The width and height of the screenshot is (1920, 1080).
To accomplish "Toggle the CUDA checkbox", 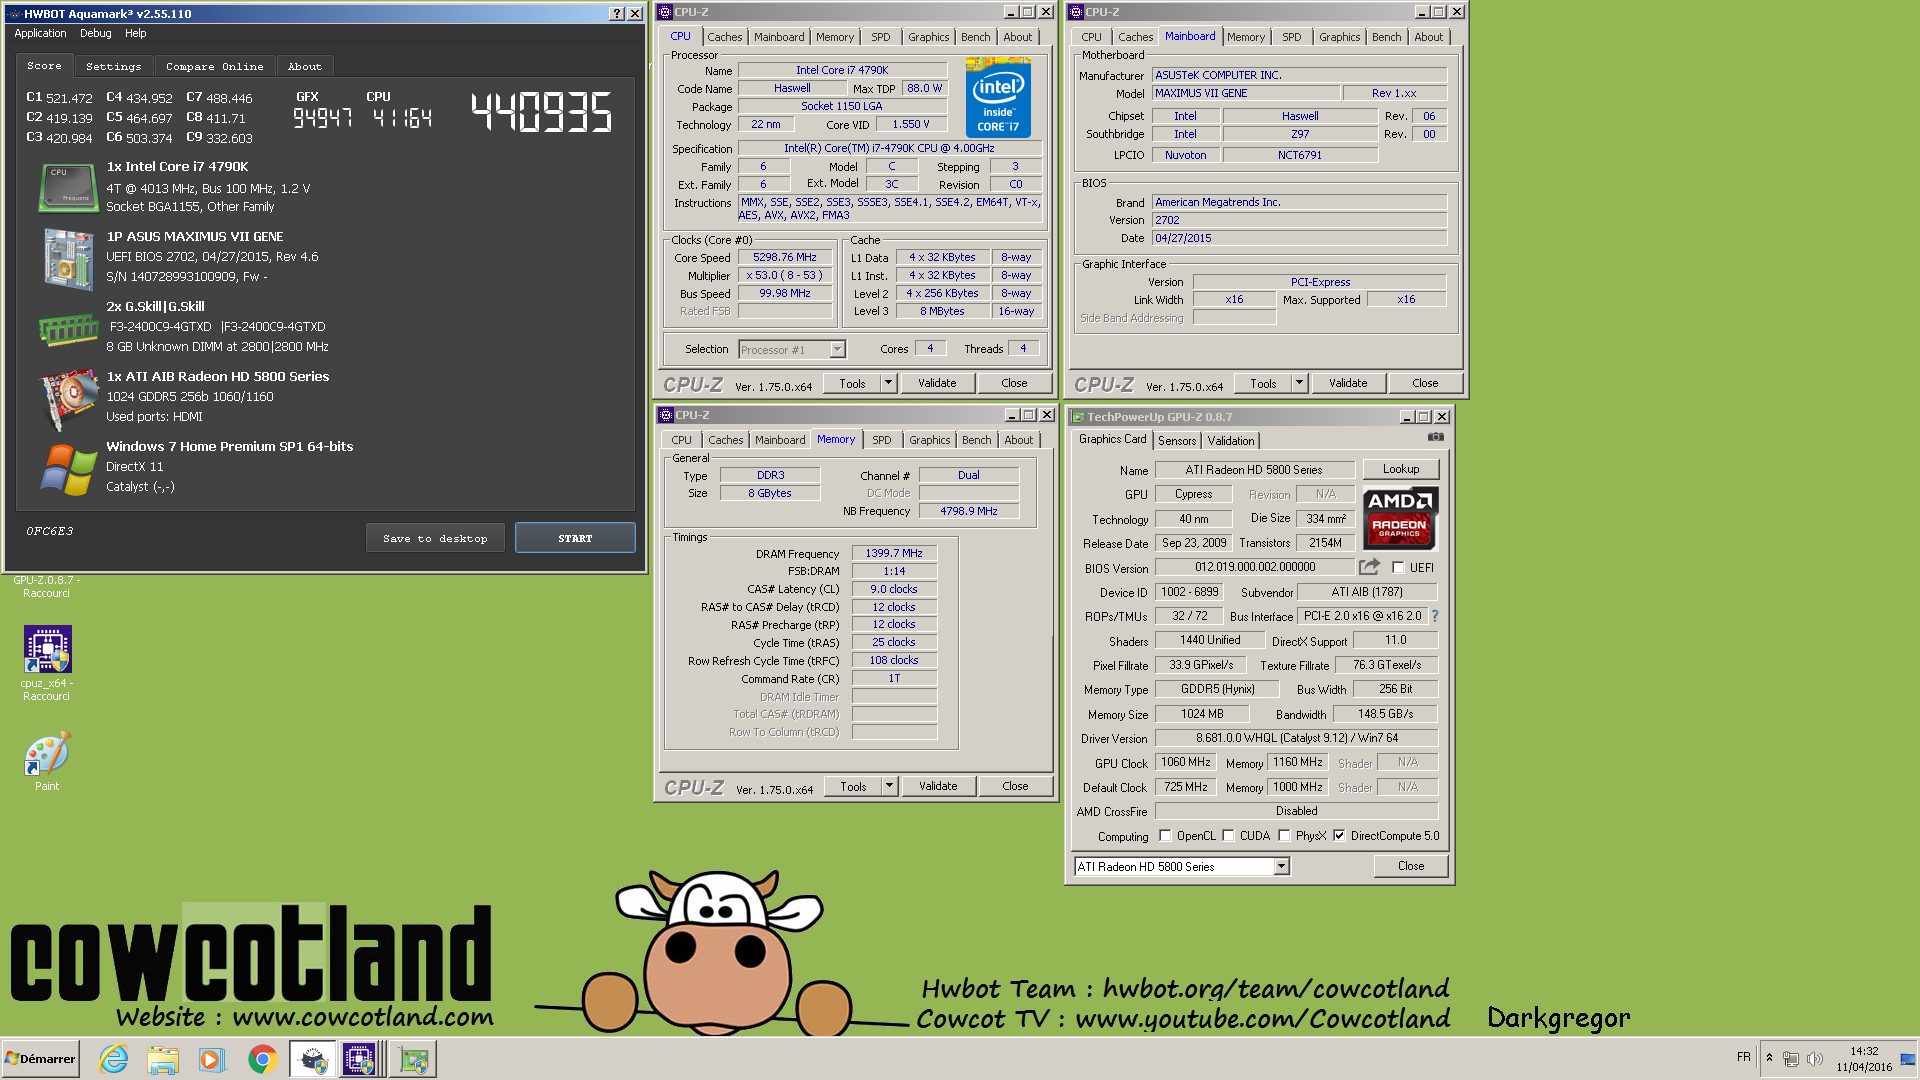I will pyautogui.click(x=1228, y=836).
